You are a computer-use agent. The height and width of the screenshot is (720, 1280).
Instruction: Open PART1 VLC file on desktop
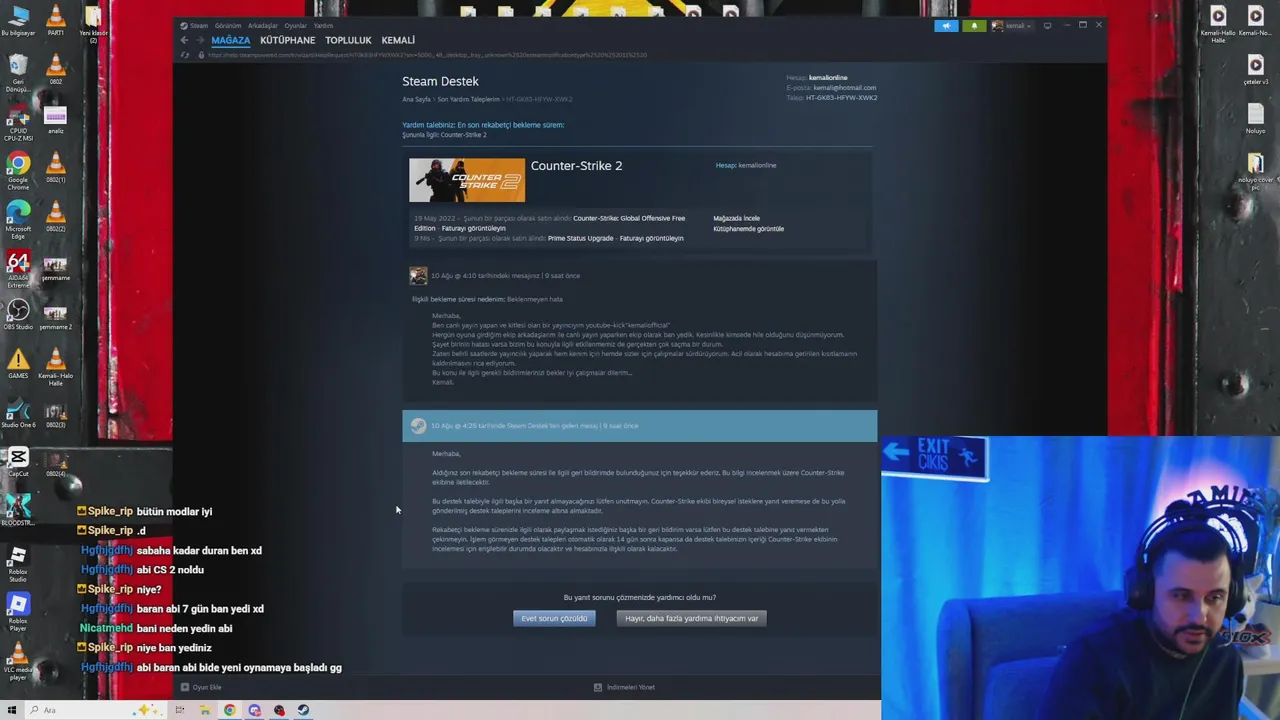click(56, 20)
